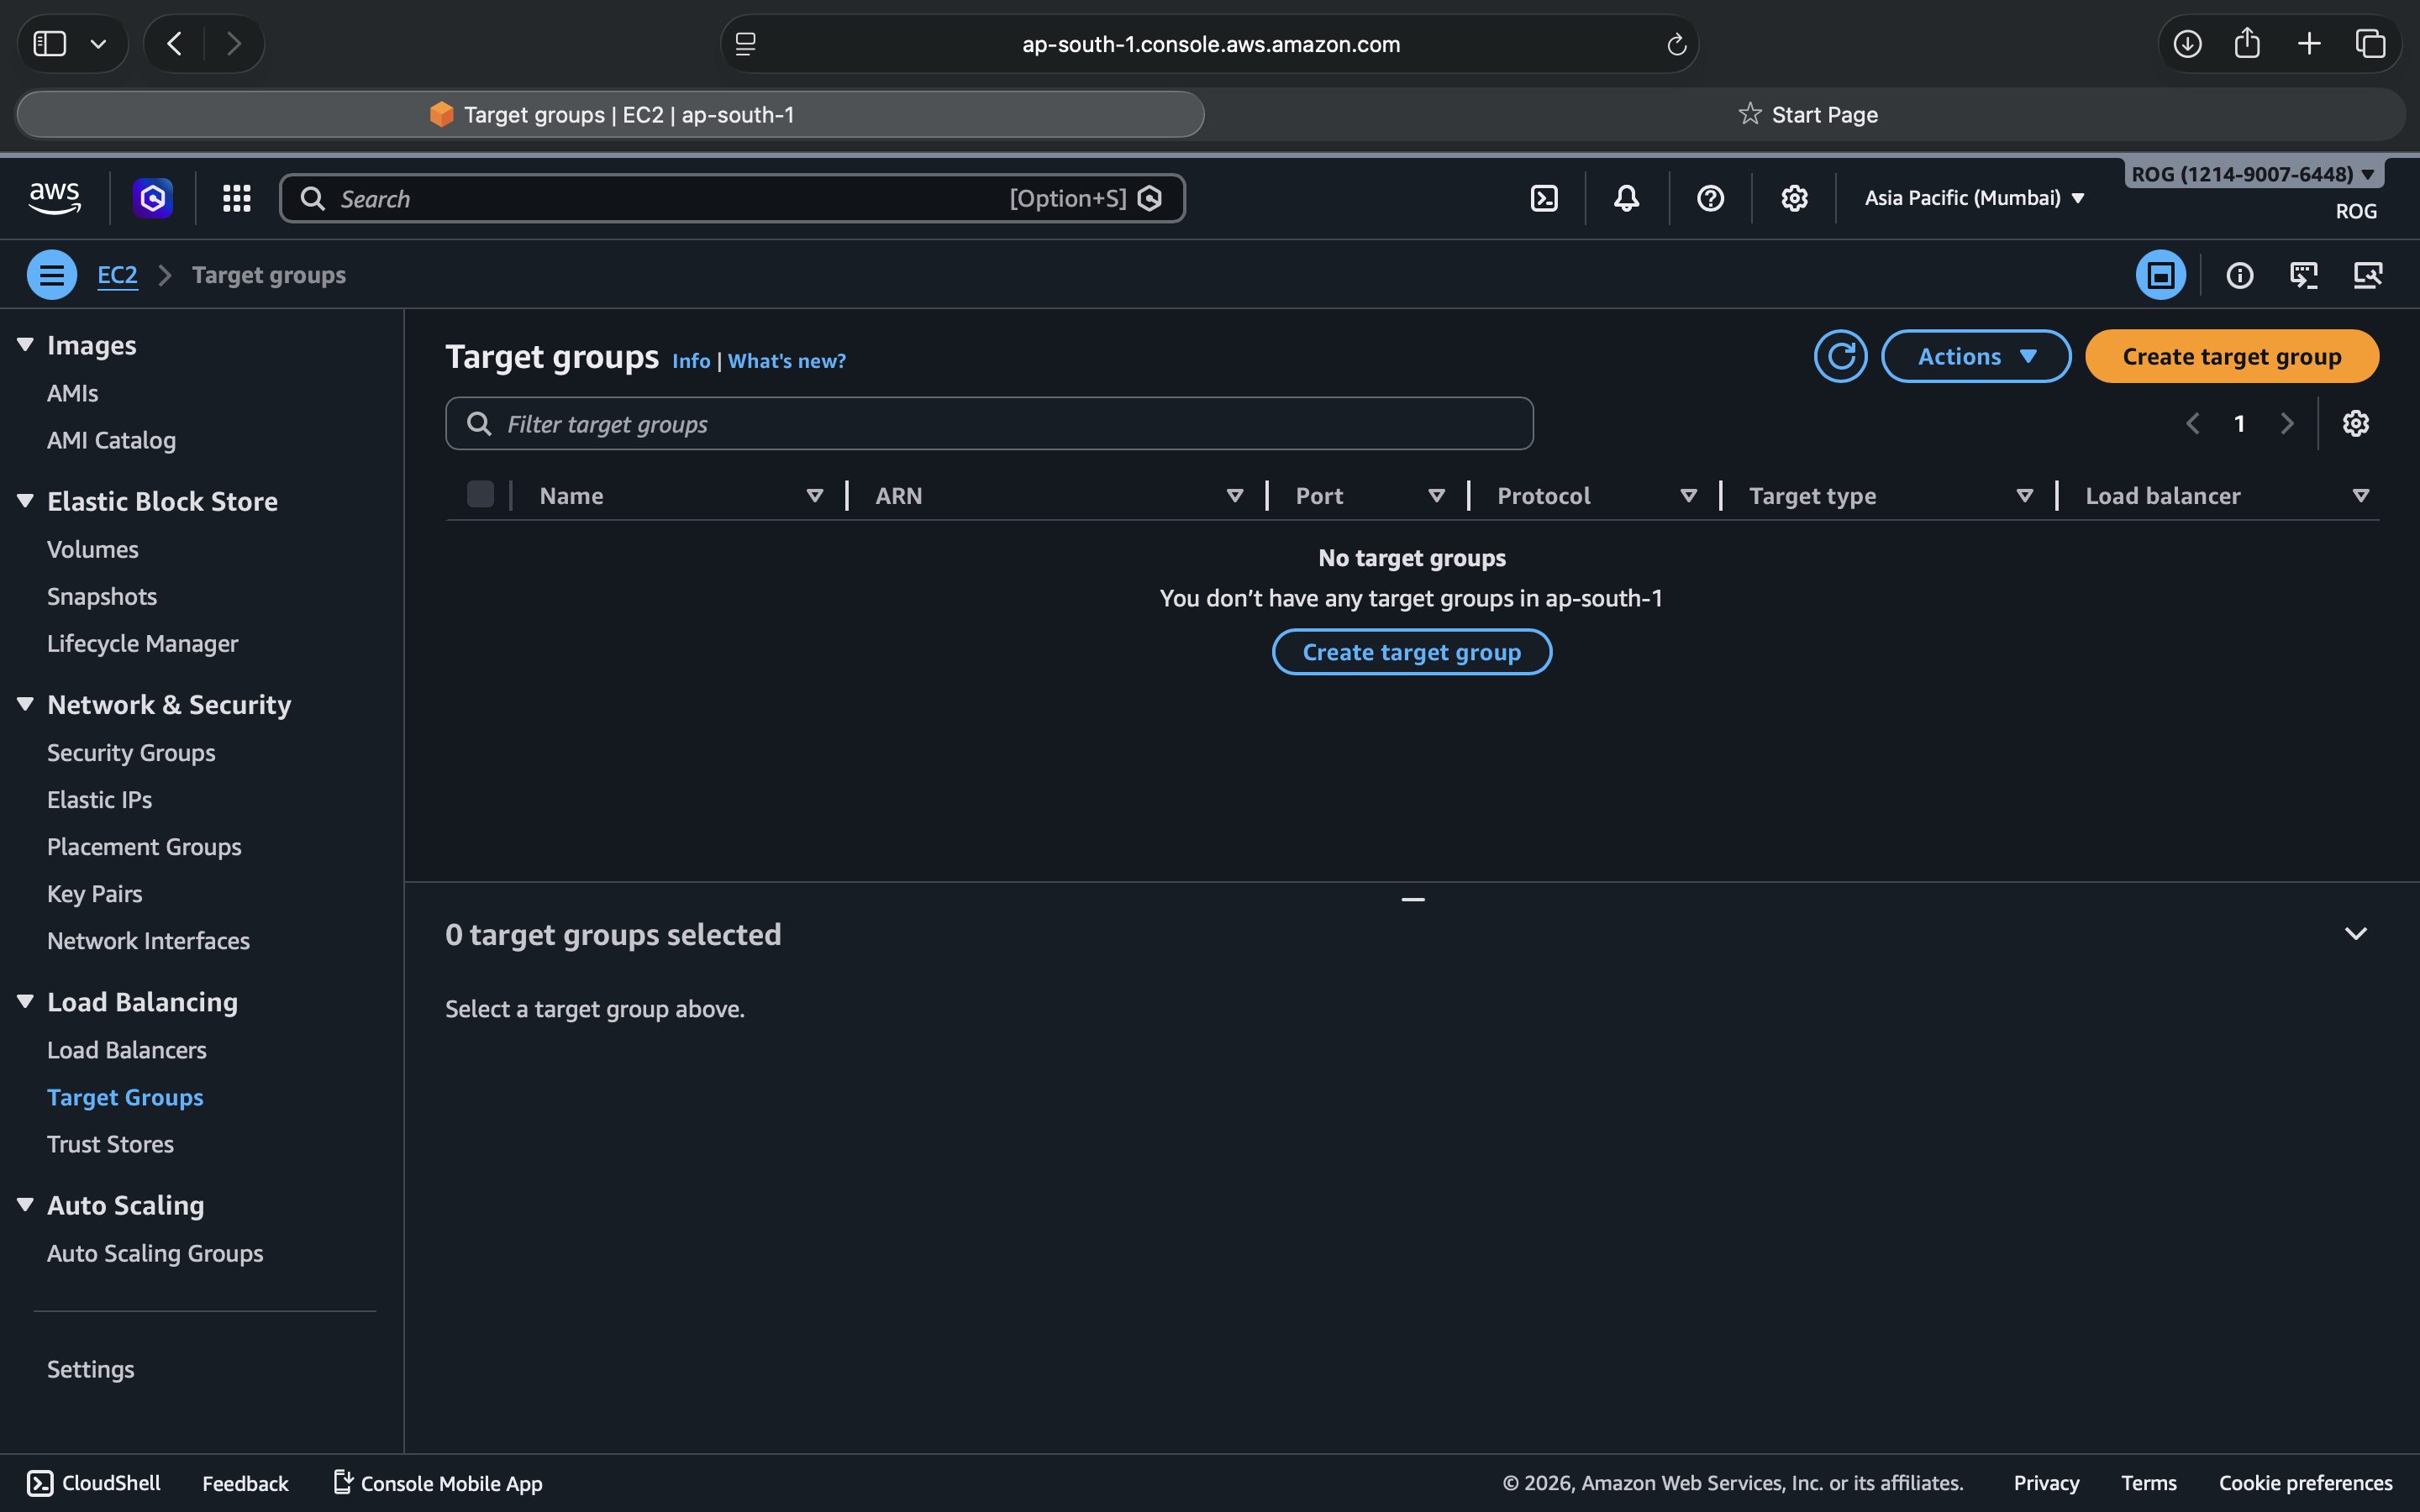Toggle the side navigation hamburger button
Viewport: 2420px width, 1512px height.
pyautogui.click(x=52, y=275)
